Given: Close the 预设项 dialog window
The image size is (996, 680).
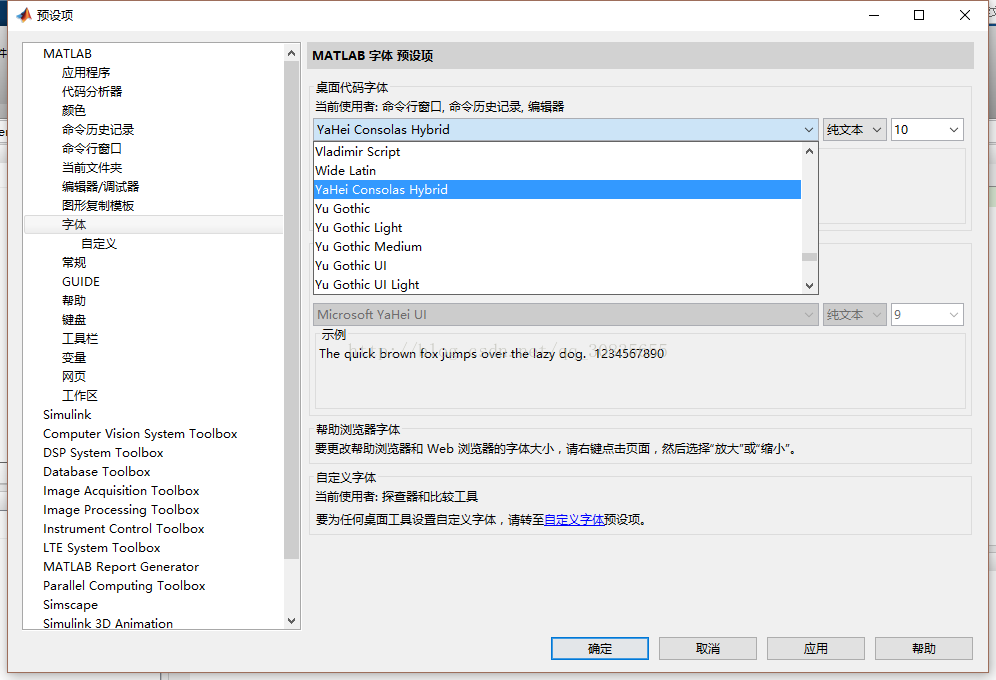Looking at the screenshot, I should pos(964,15).
